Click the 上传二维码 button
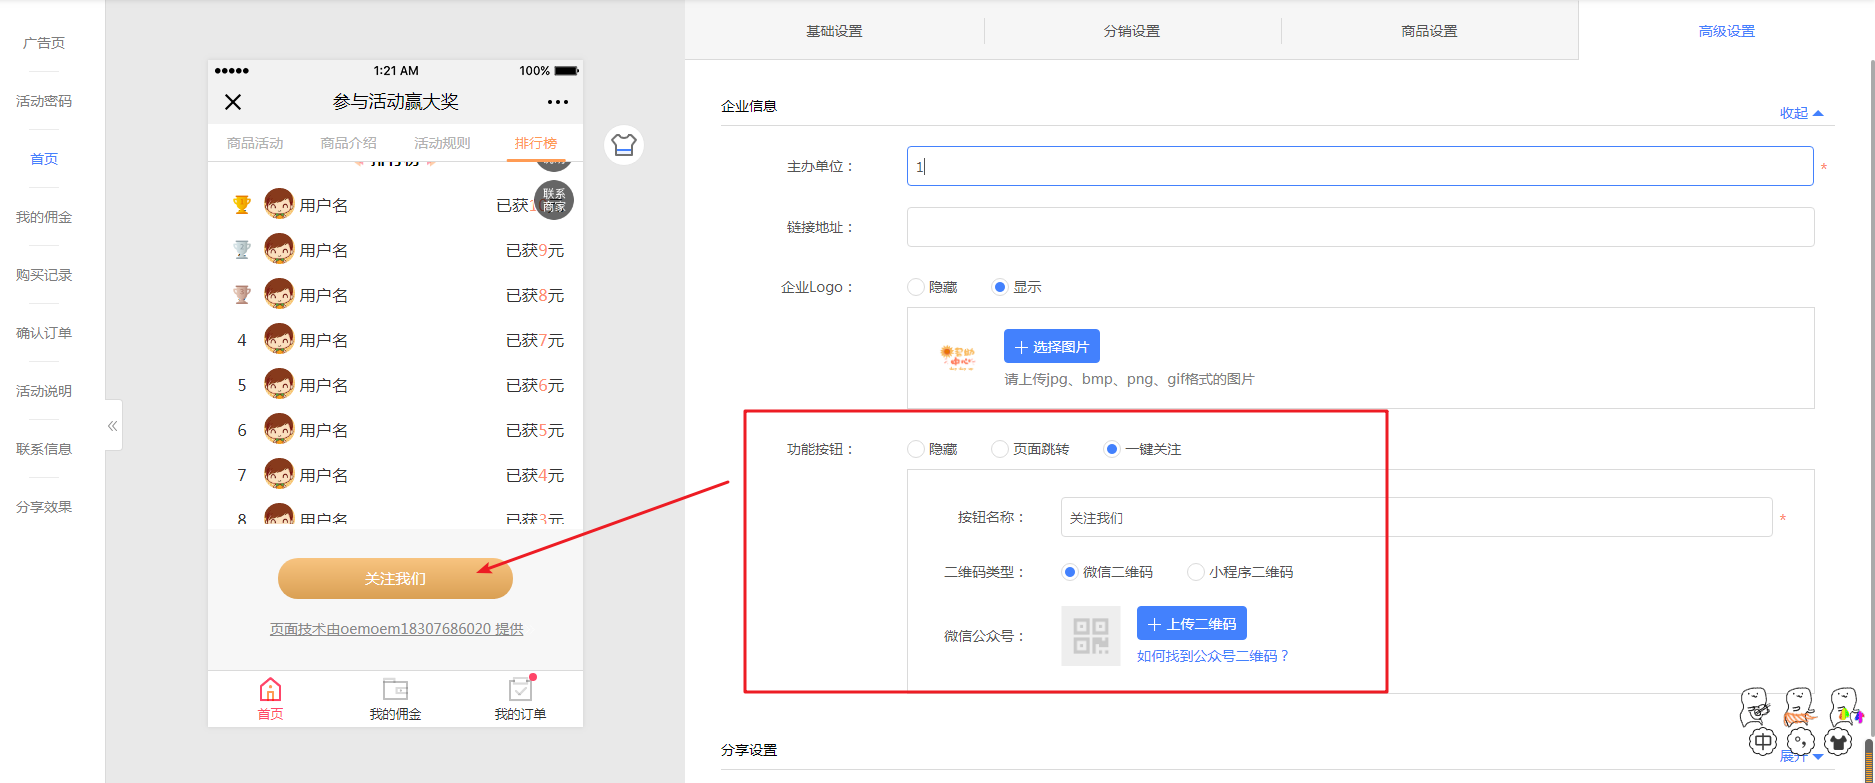Image resolution: width=1875 pixels, height=783 pixels. tap(1192, 623)
